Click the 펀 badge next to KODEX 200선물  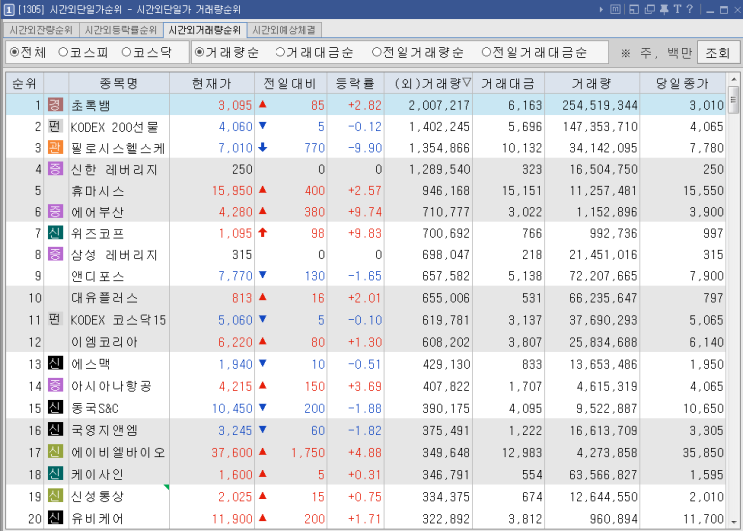click(x=55, y=126)
